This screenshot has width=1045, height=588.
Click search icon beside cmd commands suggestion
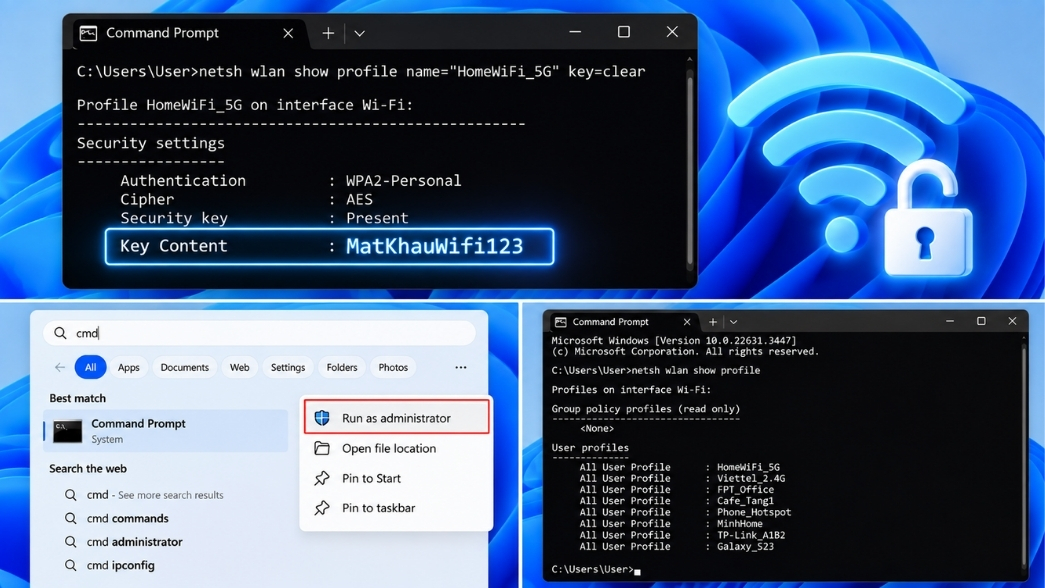tap(70, 518)
